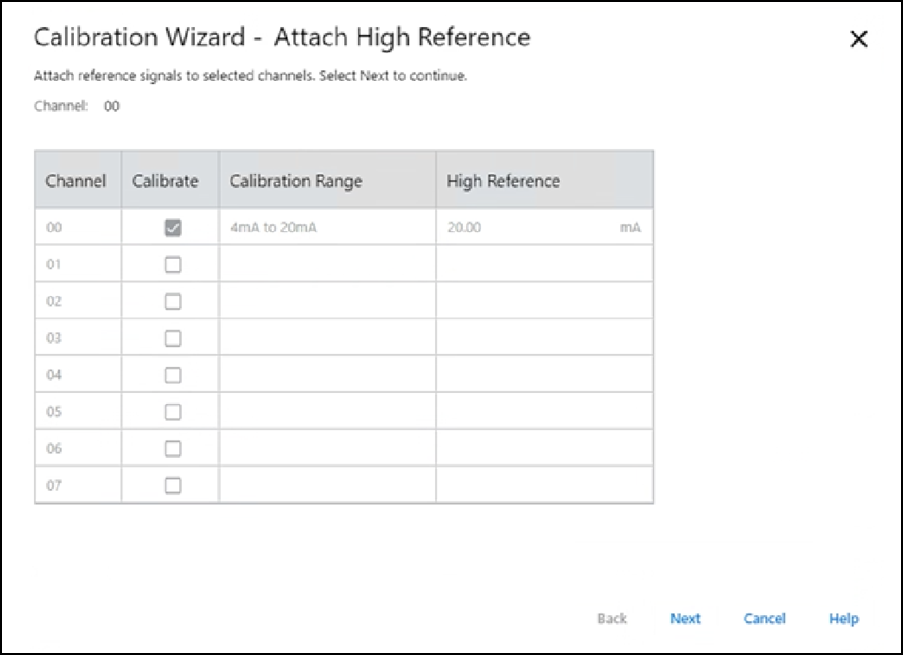Screen dimensions: 903x655
Task: Uncheck the Calibrate checkbox for channel 00
Action: (x=173, y=228)
